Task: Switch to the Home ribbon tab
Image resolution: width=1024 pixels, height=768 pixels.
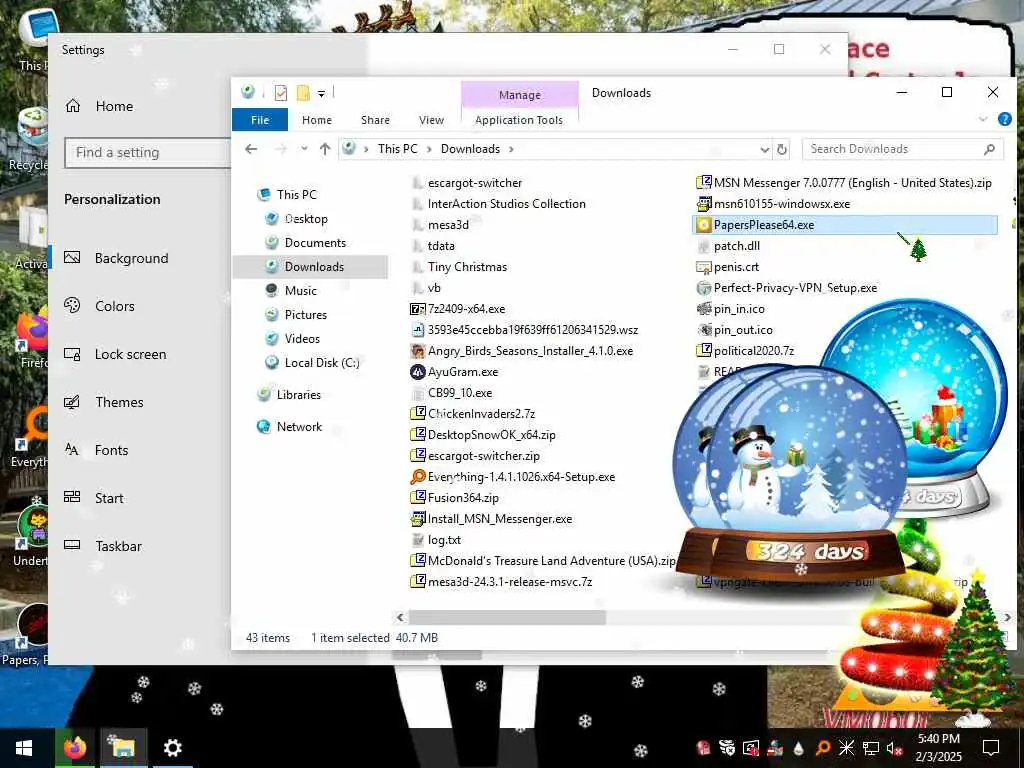Action: pos(317,120)
